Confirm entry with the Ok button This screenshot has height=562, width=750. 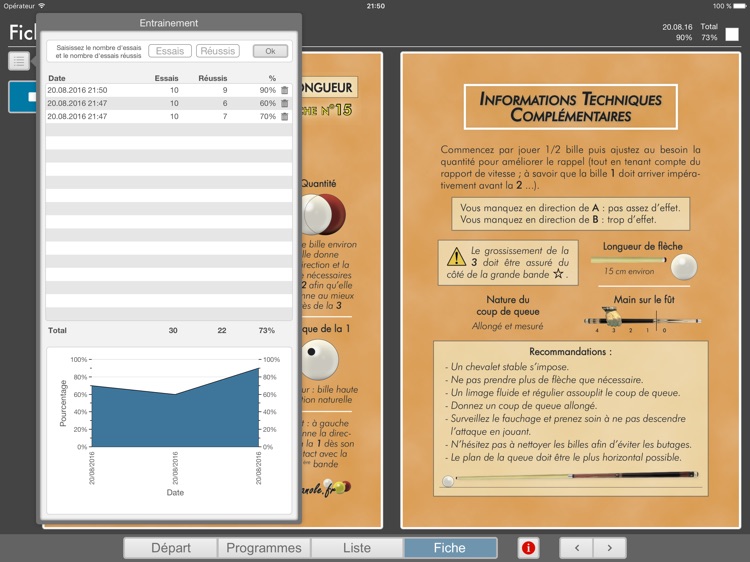[x=270, y=51]
